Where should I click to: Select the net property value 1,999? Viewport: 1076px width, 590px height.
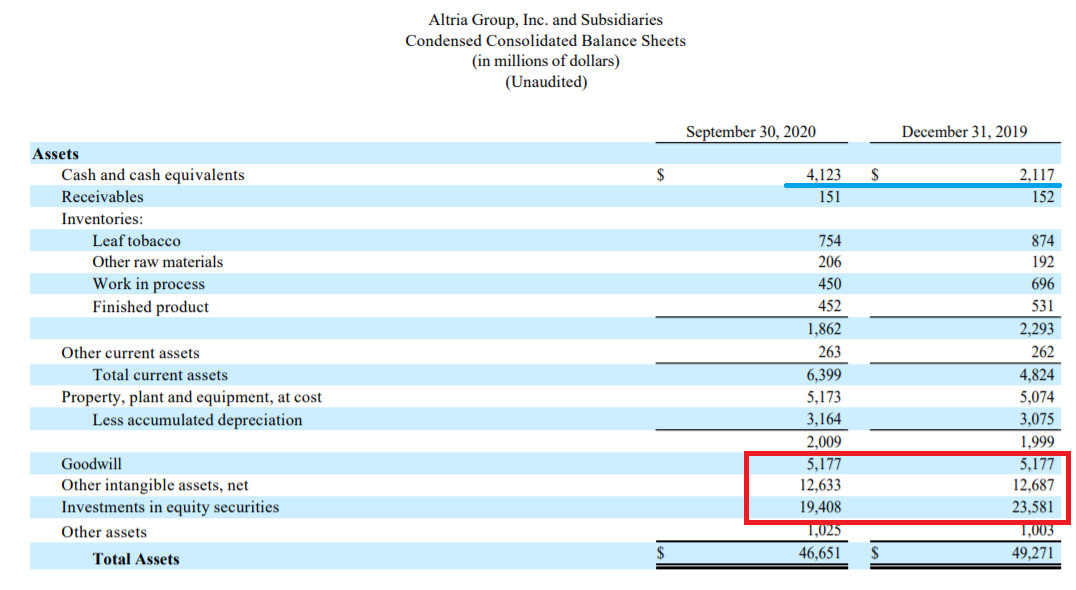pyautogui.click(x=1036, y=442)
